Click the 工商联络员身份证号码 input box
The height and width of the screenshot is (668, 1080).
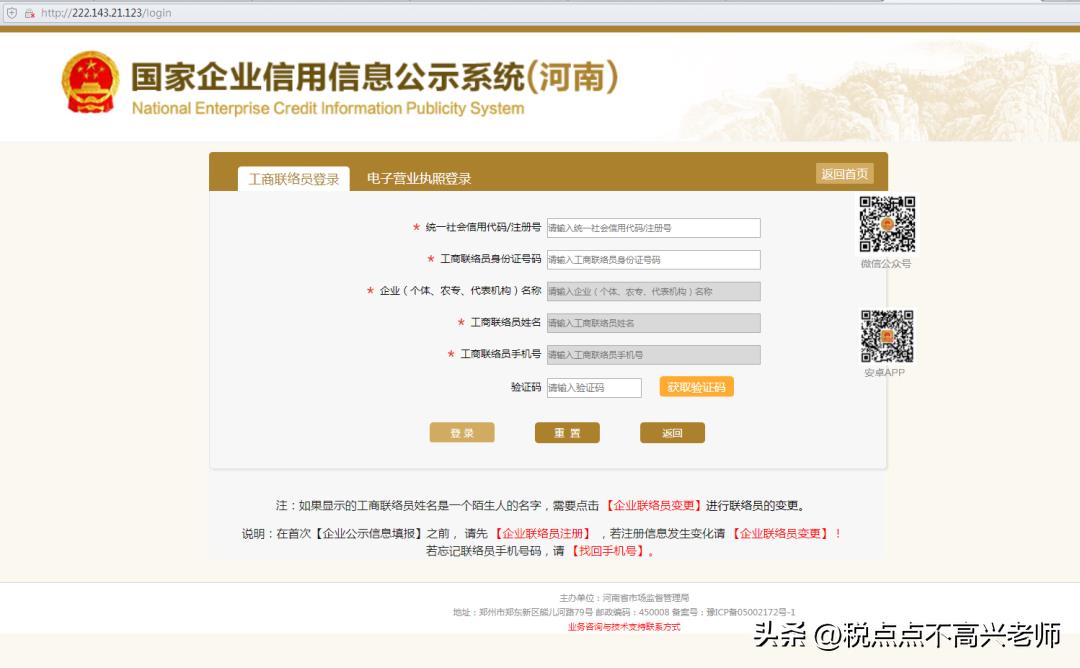(x=653, y=260)
